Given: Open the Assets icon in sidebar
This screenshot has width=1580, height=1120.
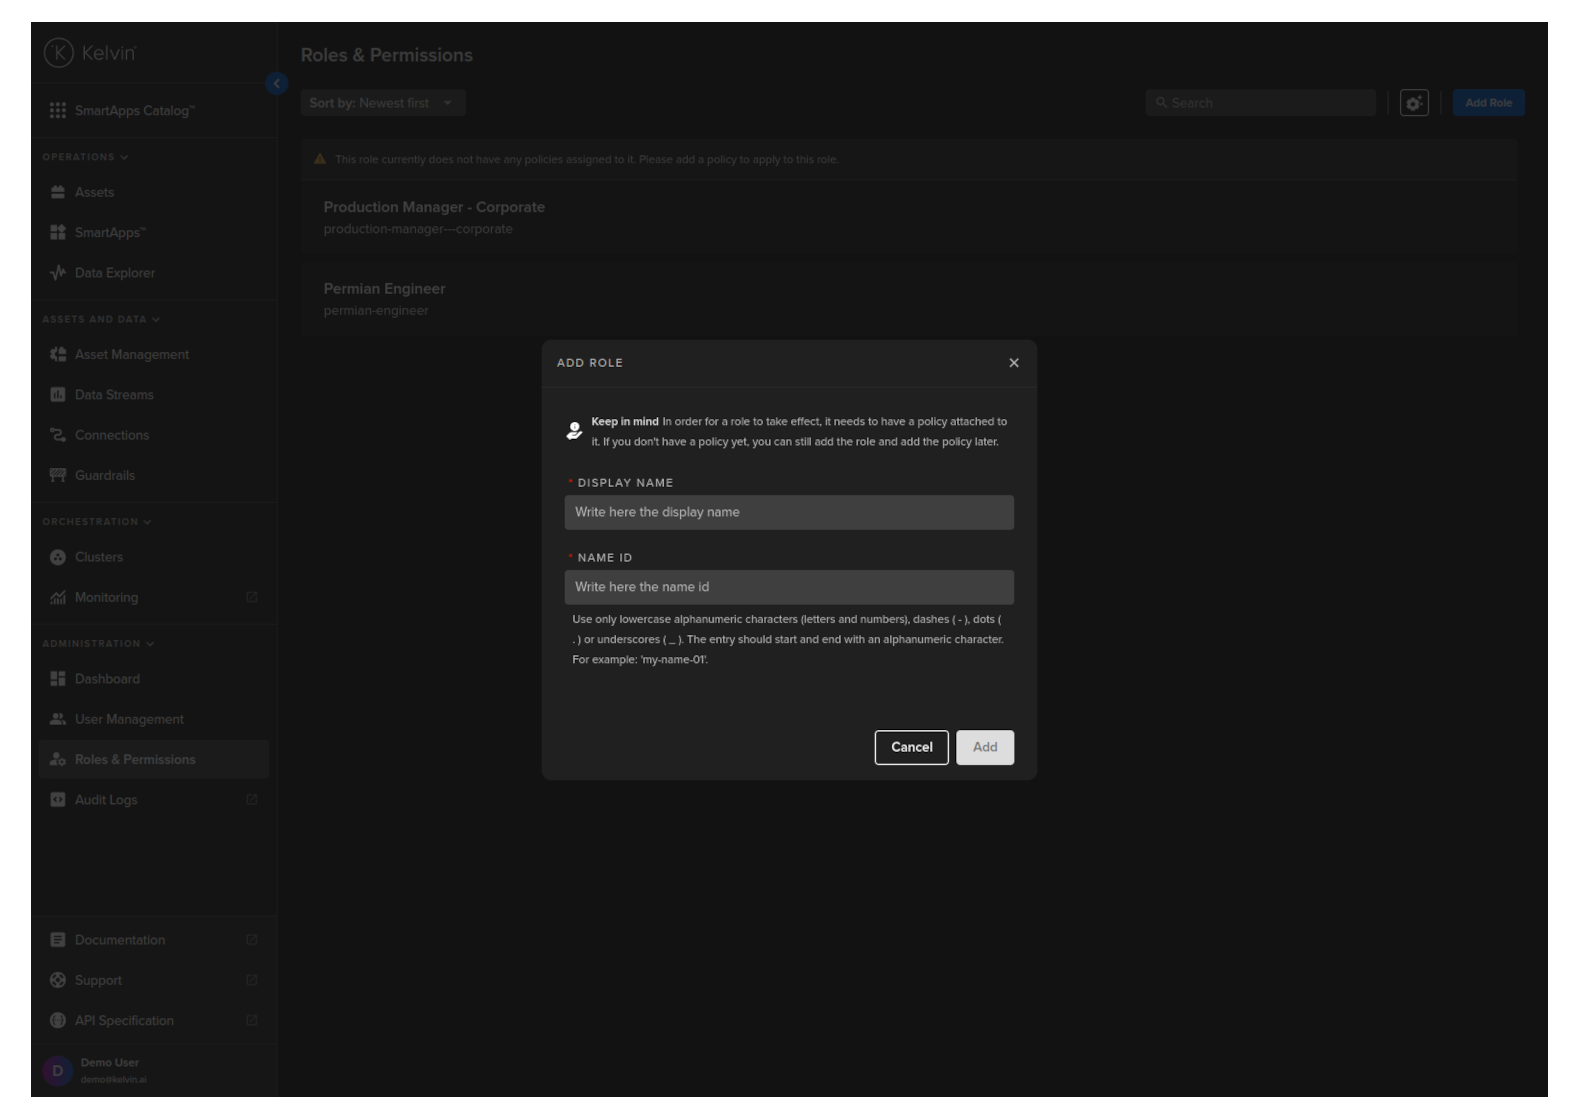Looking at the screenshot, I should [58, 192].
